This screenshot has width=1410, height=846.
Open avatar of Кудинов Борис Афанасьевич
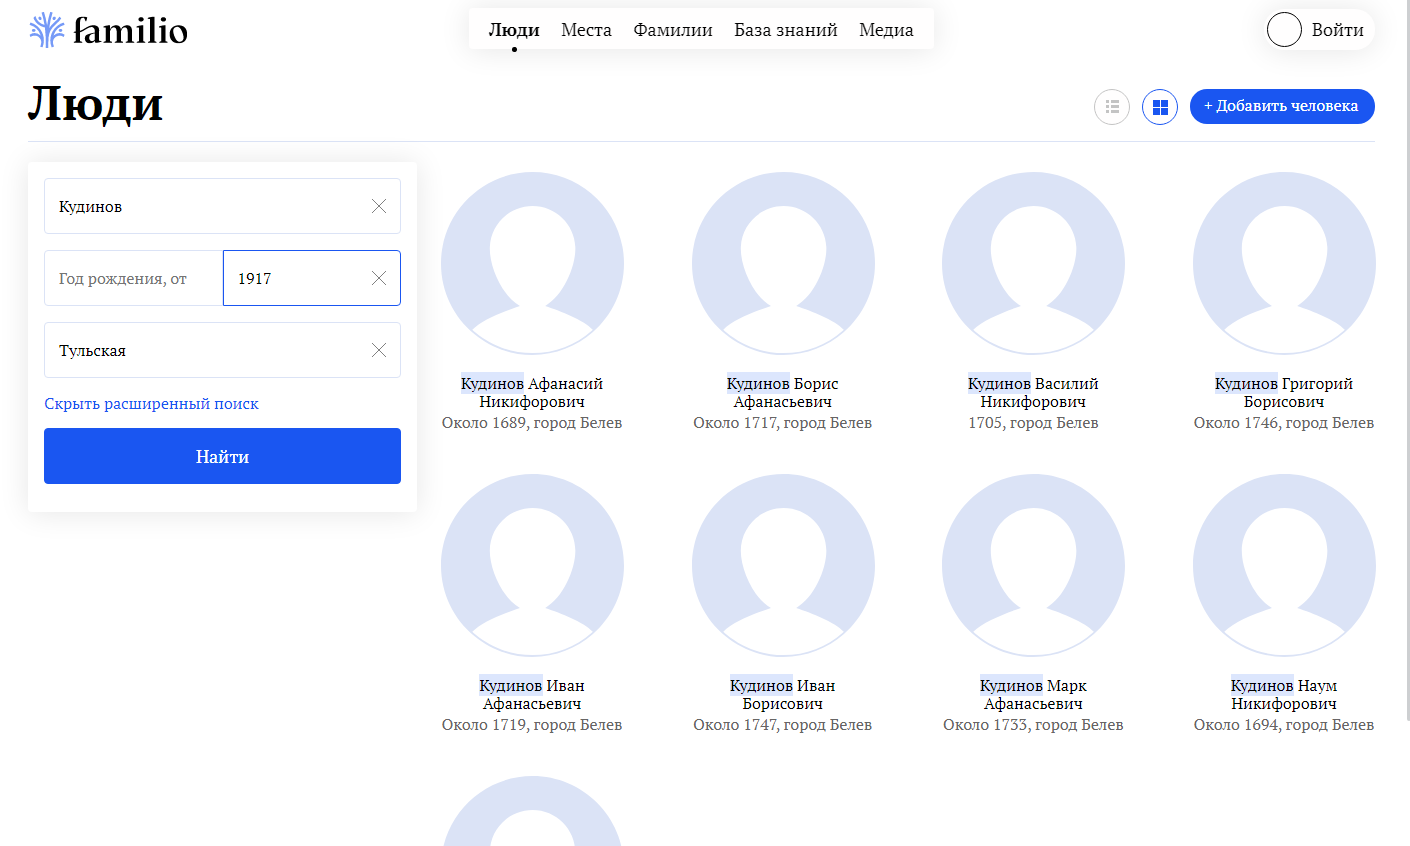click(783, 264)
